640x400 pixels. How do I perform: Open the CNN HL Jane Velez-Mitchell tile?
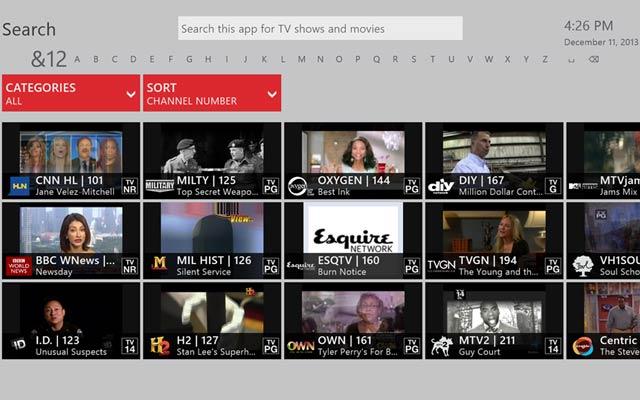coord(71,152)
